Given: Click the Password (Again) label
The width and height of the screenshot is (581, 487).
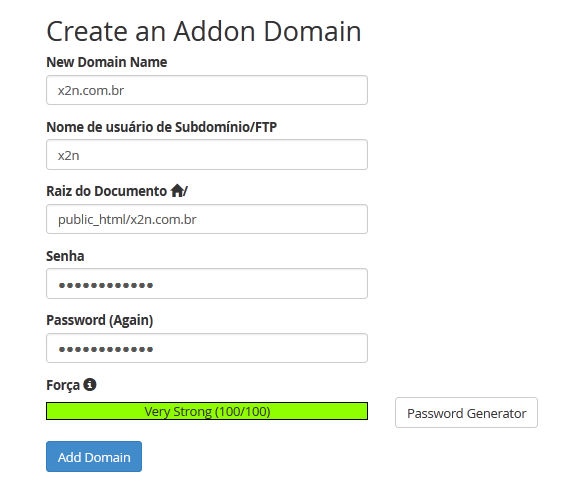Looking at the screenshot, I should pyautogui.click(x=100, y=320).
